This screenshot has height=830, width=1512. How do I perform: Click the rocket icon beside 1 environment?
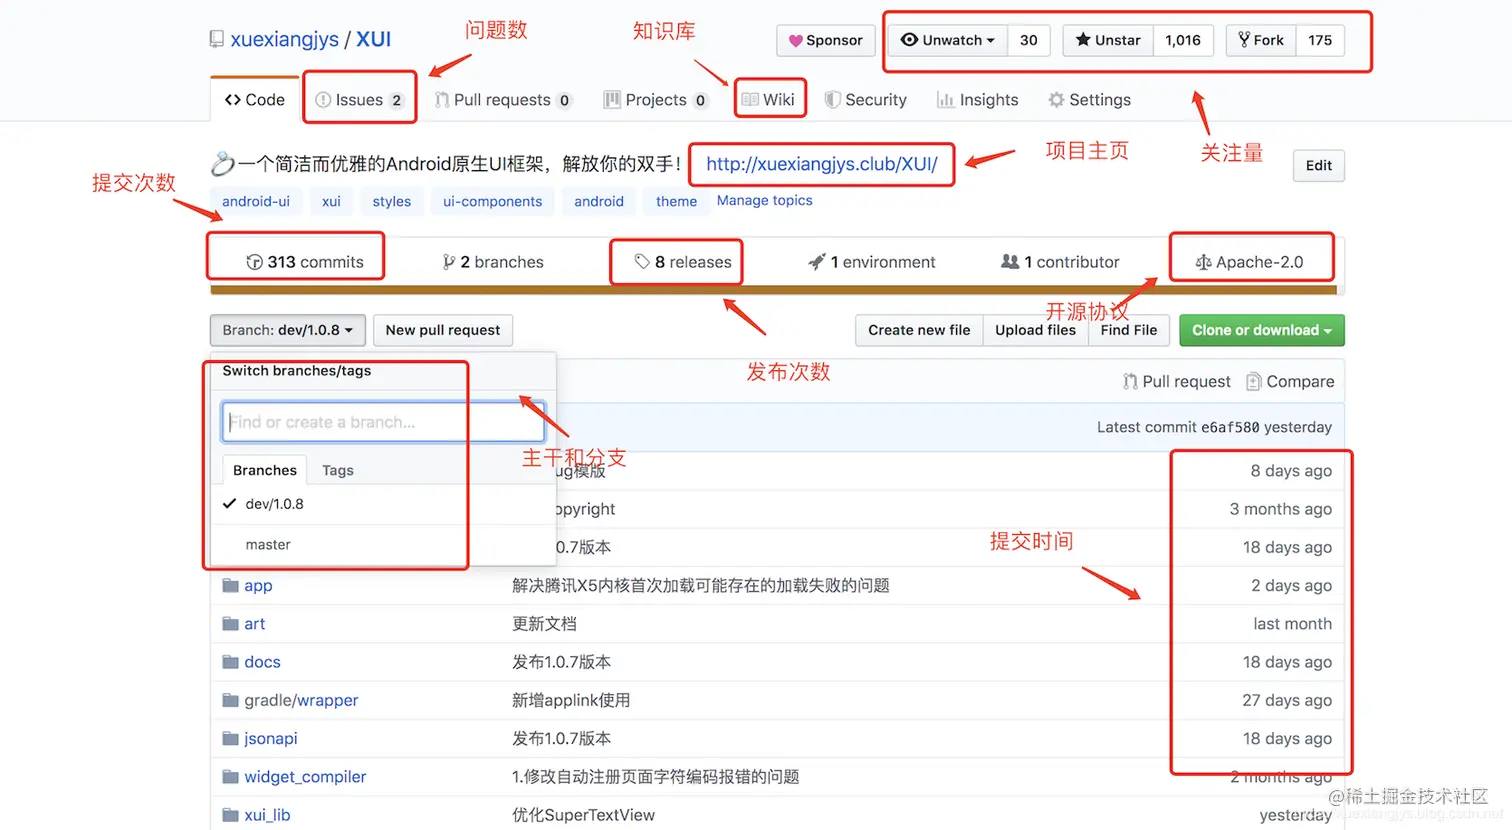click(x=817, y=262)
